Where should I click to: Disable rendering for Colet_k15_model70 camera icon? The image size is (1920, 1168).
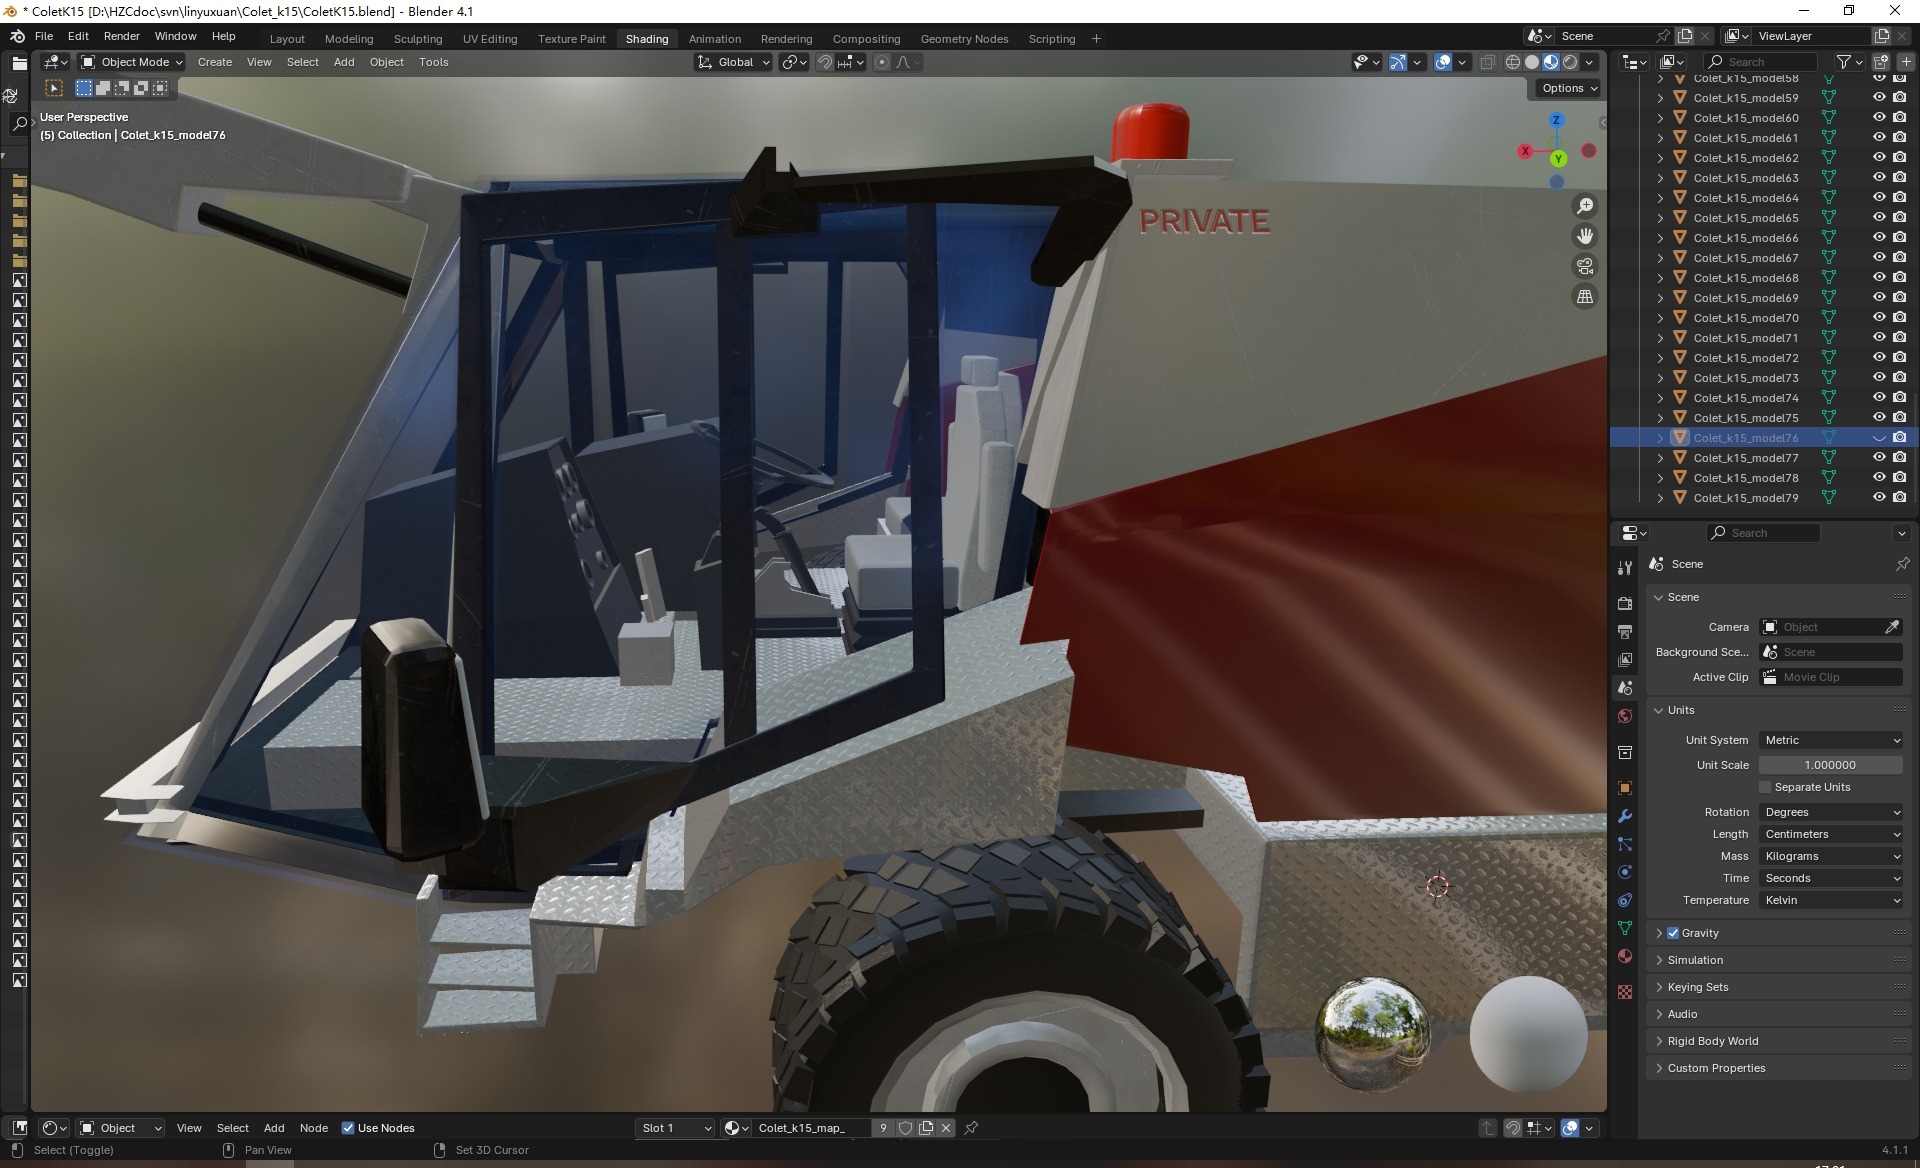click(x=1900, y=317)
